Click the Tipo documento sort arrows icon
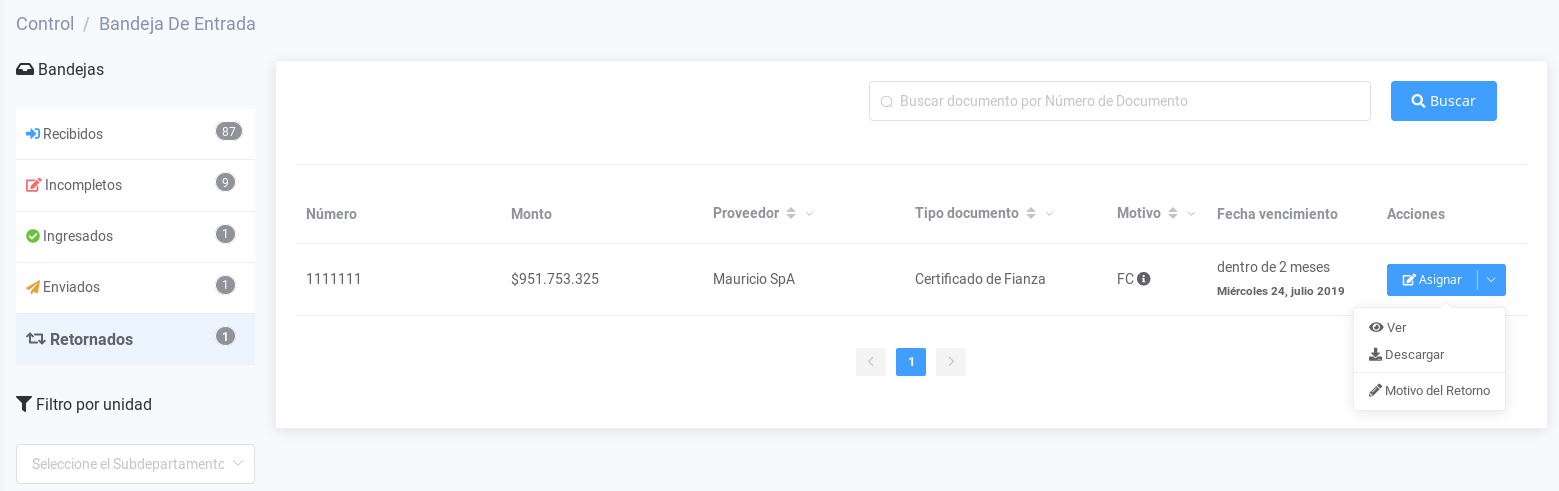 point(1030,213)
